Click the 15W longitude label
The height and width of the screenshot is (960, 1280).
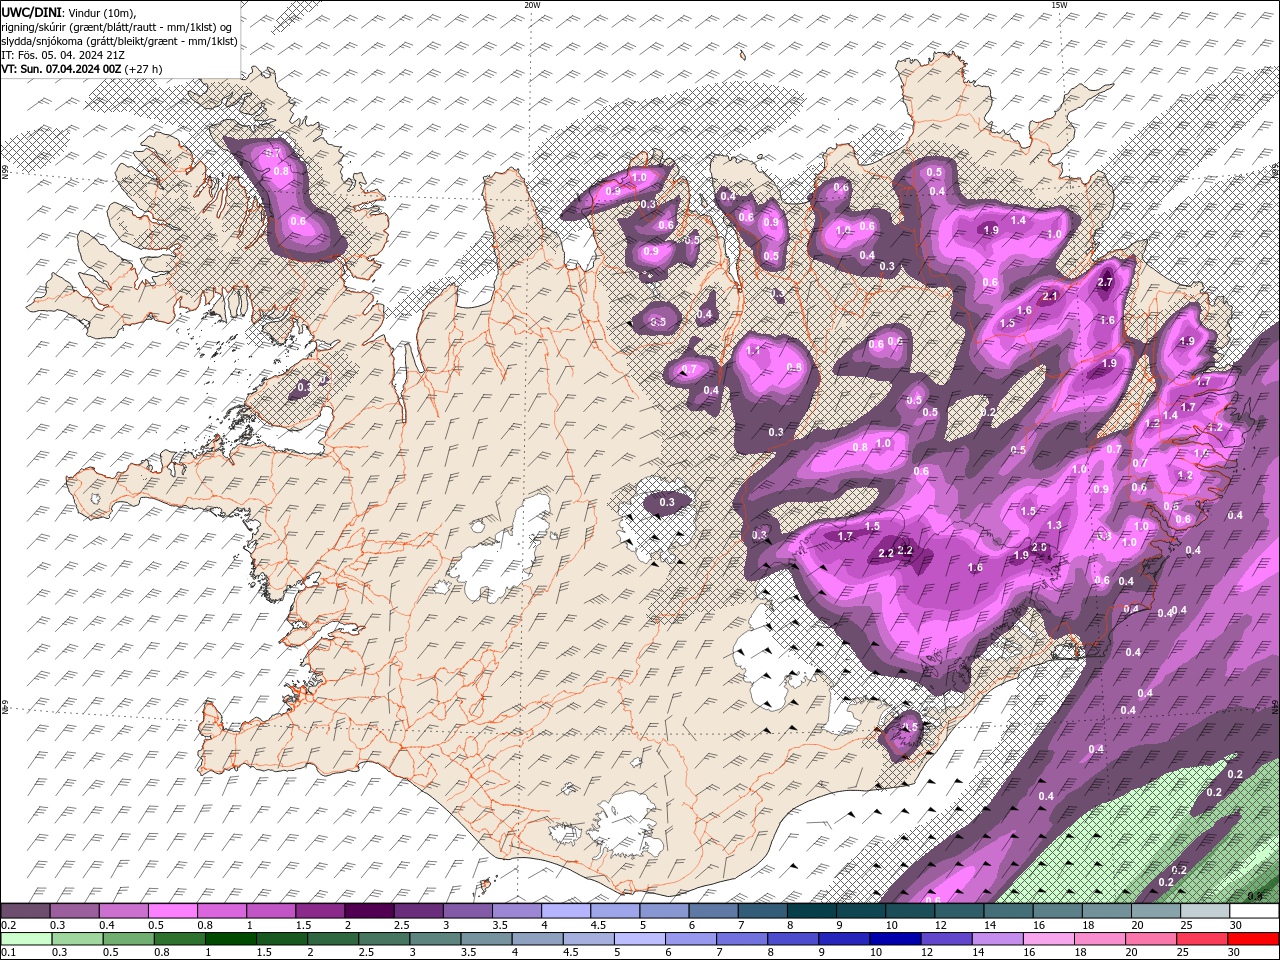1059,5
